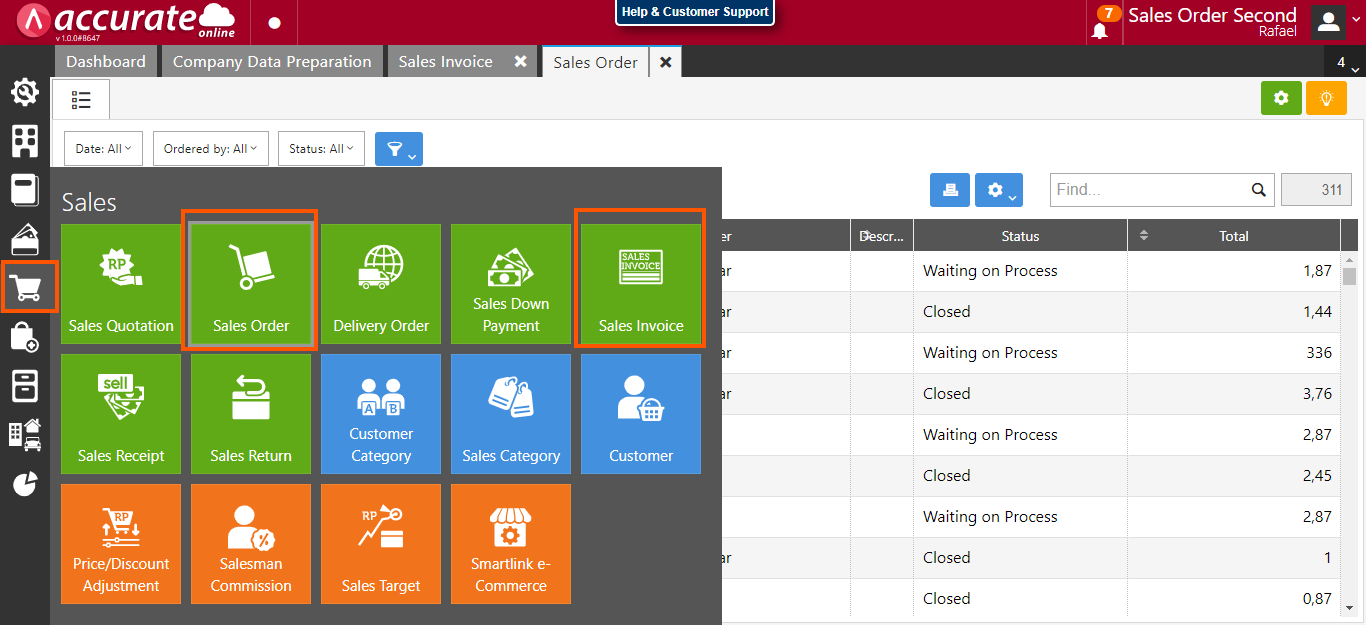Select the Sales Down Payment tile
Screen dimensions: 1366x625
(511, 284)
